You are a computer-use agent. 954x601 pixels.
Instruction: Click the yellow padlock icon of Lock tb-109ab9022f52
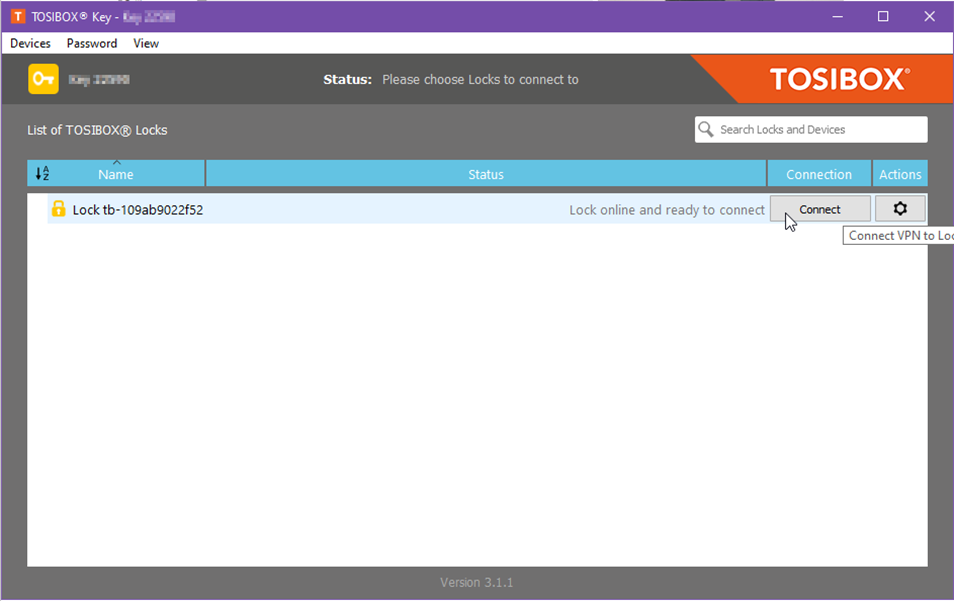(x=58, y=209)
